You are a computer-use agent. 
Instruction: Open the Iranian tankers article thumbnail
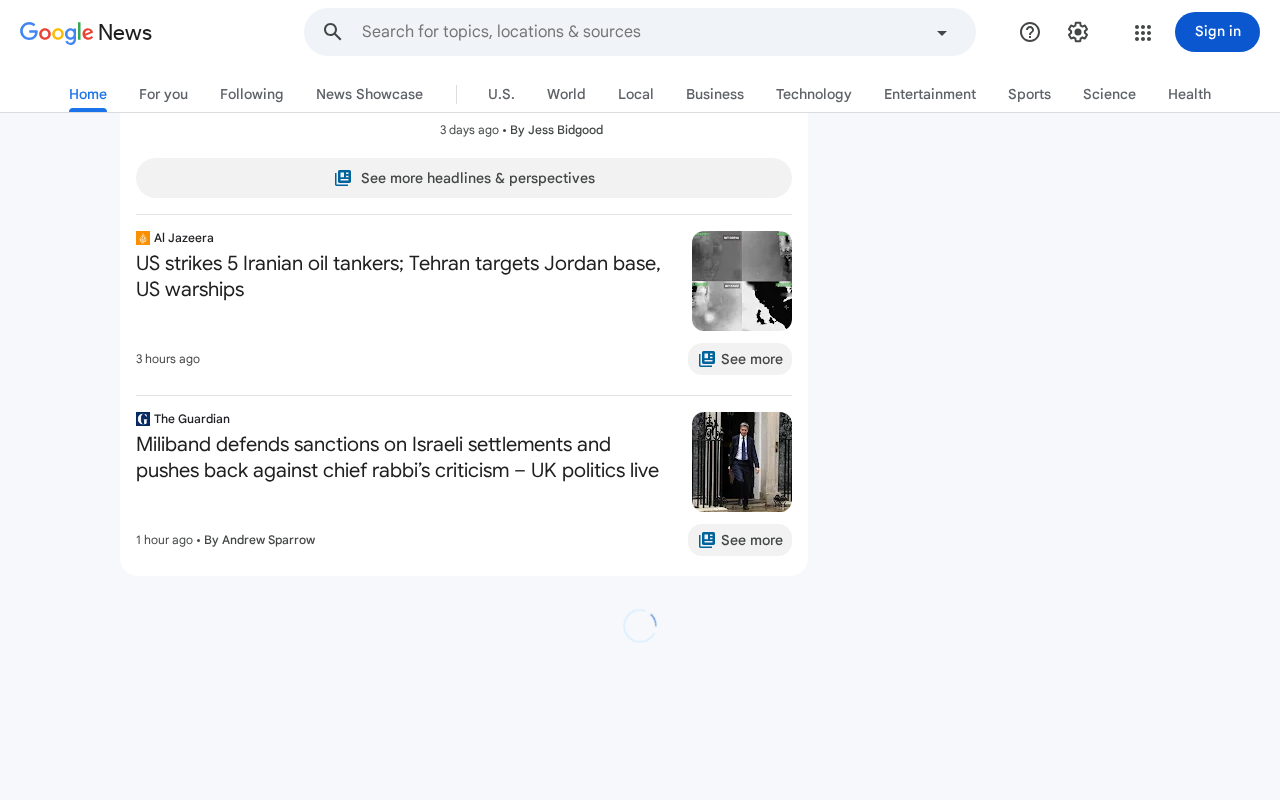[x=742, y=281]
